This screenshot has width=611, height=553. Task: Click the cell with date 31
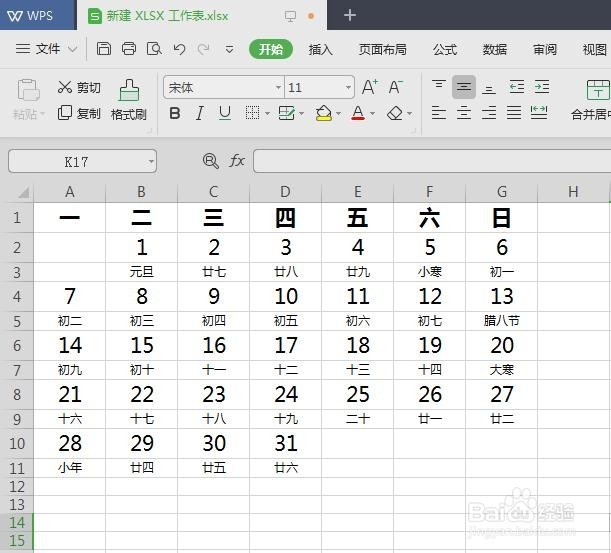[286, 443]
